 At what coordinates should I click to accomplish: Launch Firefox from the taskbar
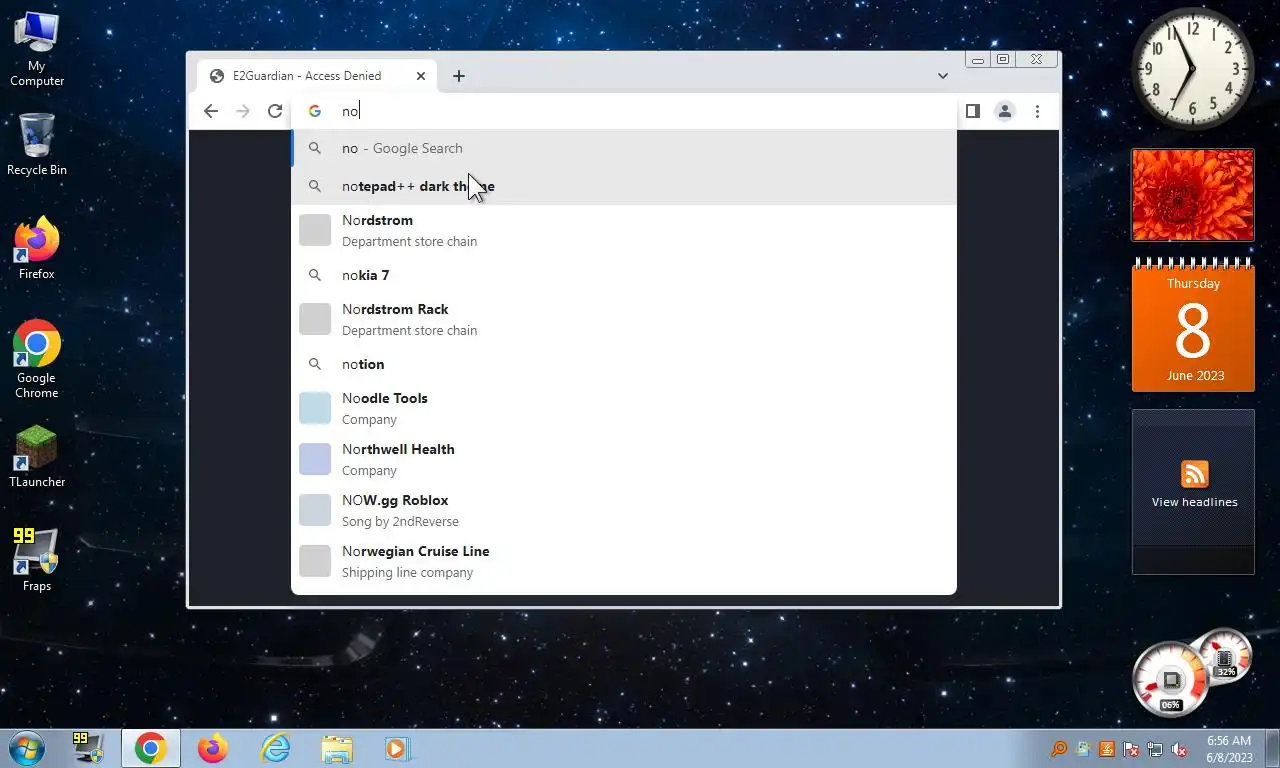(x=213, y=748)
